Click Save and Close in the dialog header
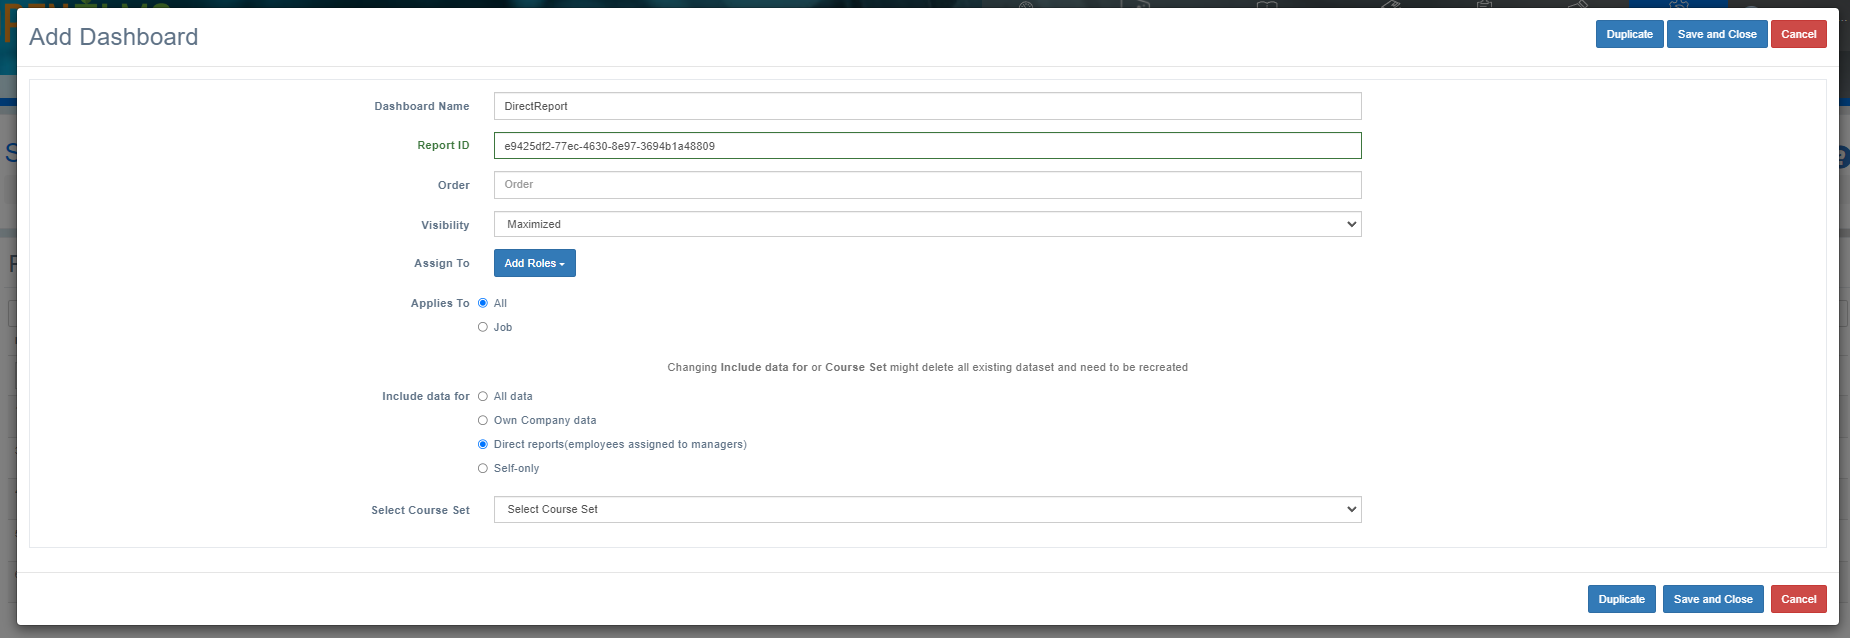Screen dimensions: 1850x638 point(1717,34)
